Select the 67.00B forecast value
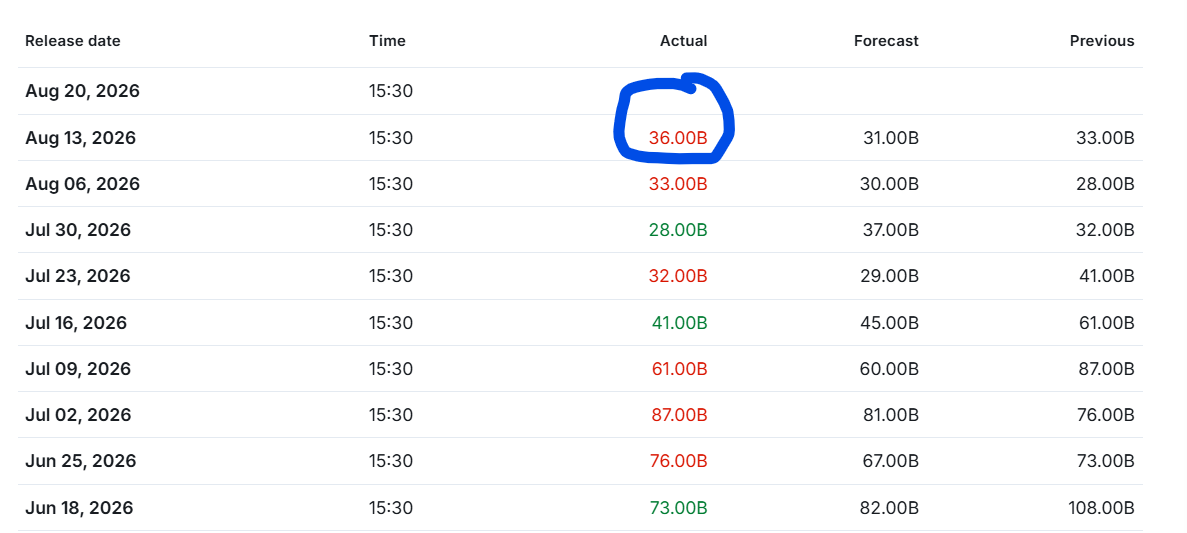This screenshot has width=1187, height=533. [891, 461]
